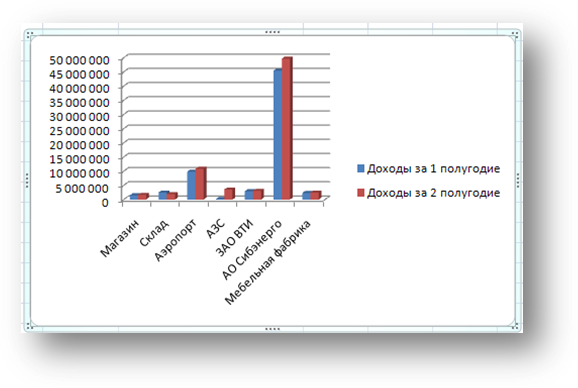This screenshot has height=388, width=578.
Task: Click the 35 000 000 axis value
Action: coord(80,102)
